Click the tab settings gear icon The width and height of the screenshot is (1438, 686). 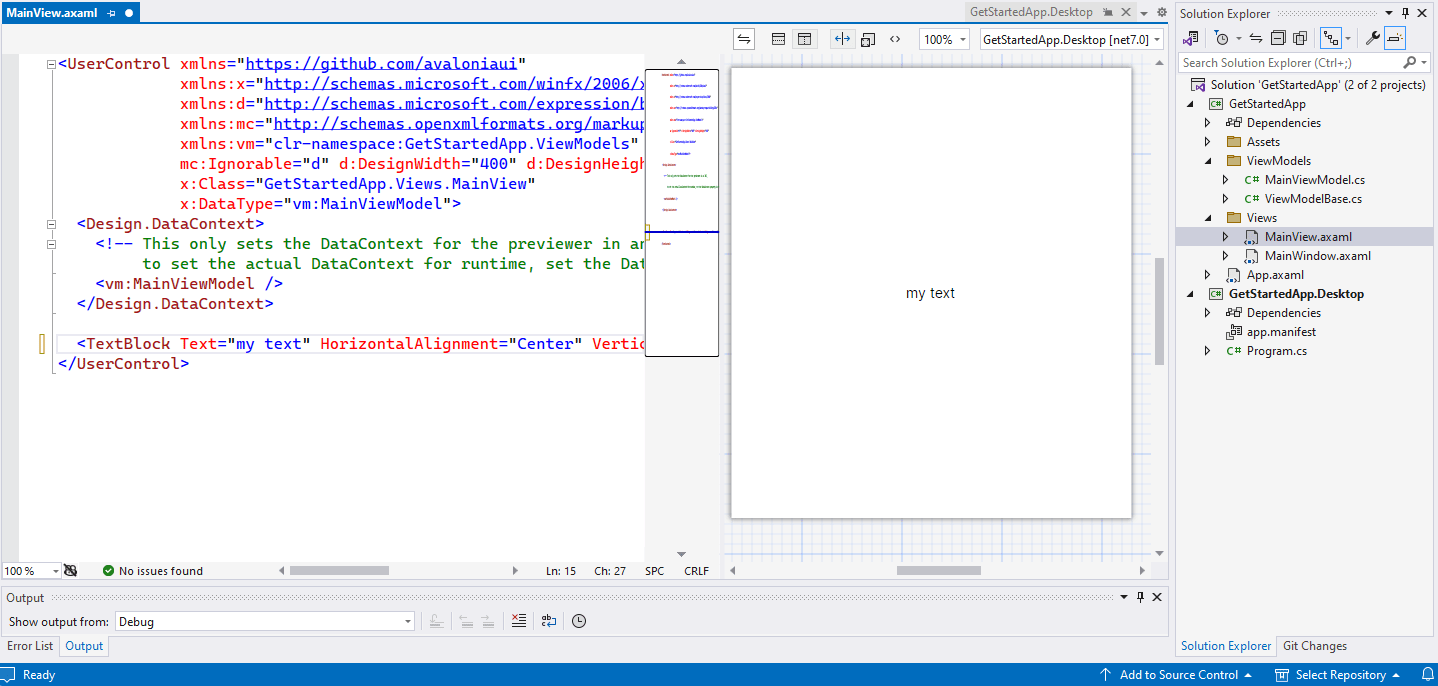point(1161,12)
